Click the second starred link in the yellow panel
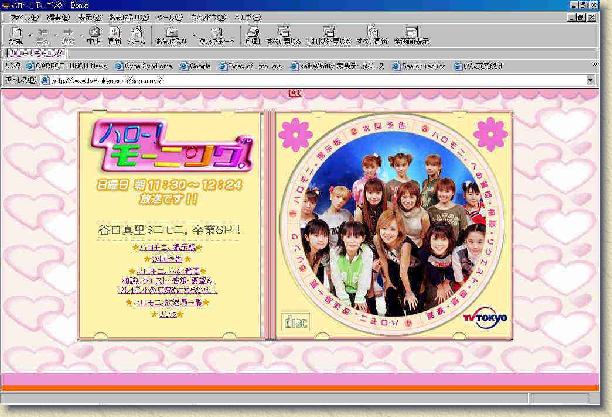 (x=167, y=259)
